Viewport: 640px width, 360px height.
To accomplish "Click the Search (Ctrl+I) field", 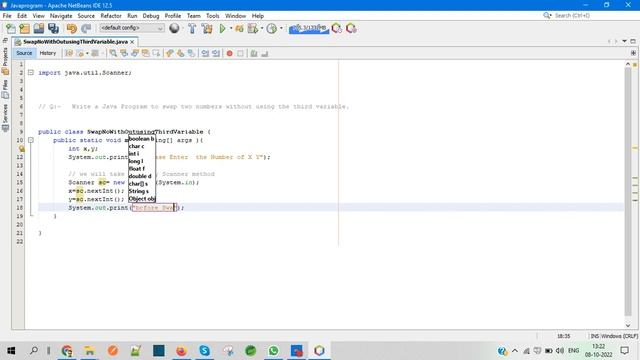I will (571, 16).
